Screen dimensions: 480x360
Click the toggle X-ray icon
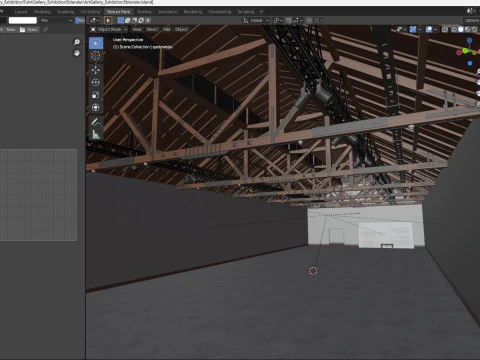445,30
